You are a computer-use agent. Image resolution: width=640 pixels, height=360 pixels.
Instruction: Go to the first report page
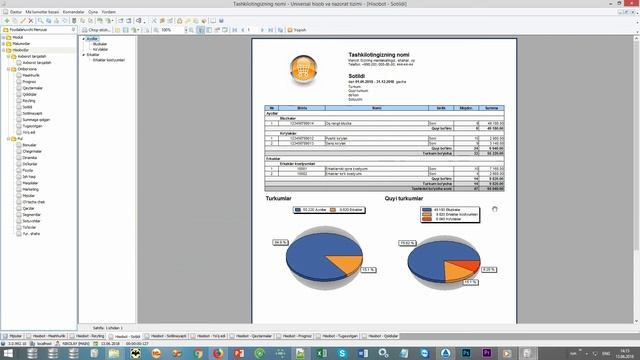235,30
